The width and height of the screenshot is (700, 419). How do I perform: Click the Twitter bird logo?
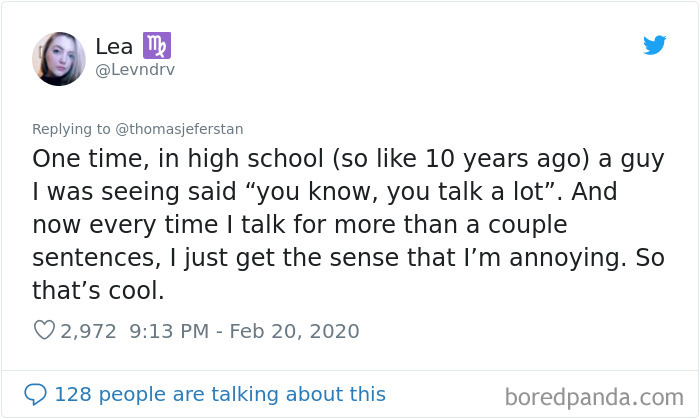pyautogui.click(x=654, y=45)
